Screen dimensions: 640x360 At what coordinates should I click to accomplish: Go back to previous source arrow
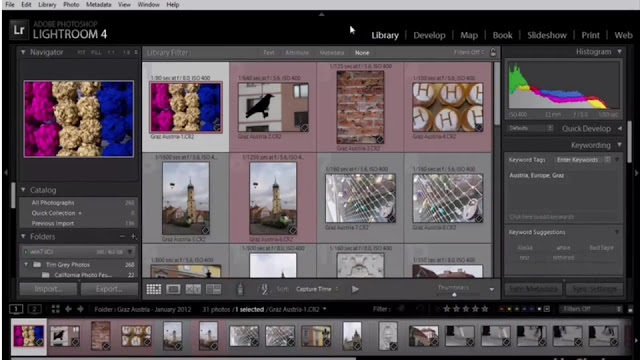[68, 309]
